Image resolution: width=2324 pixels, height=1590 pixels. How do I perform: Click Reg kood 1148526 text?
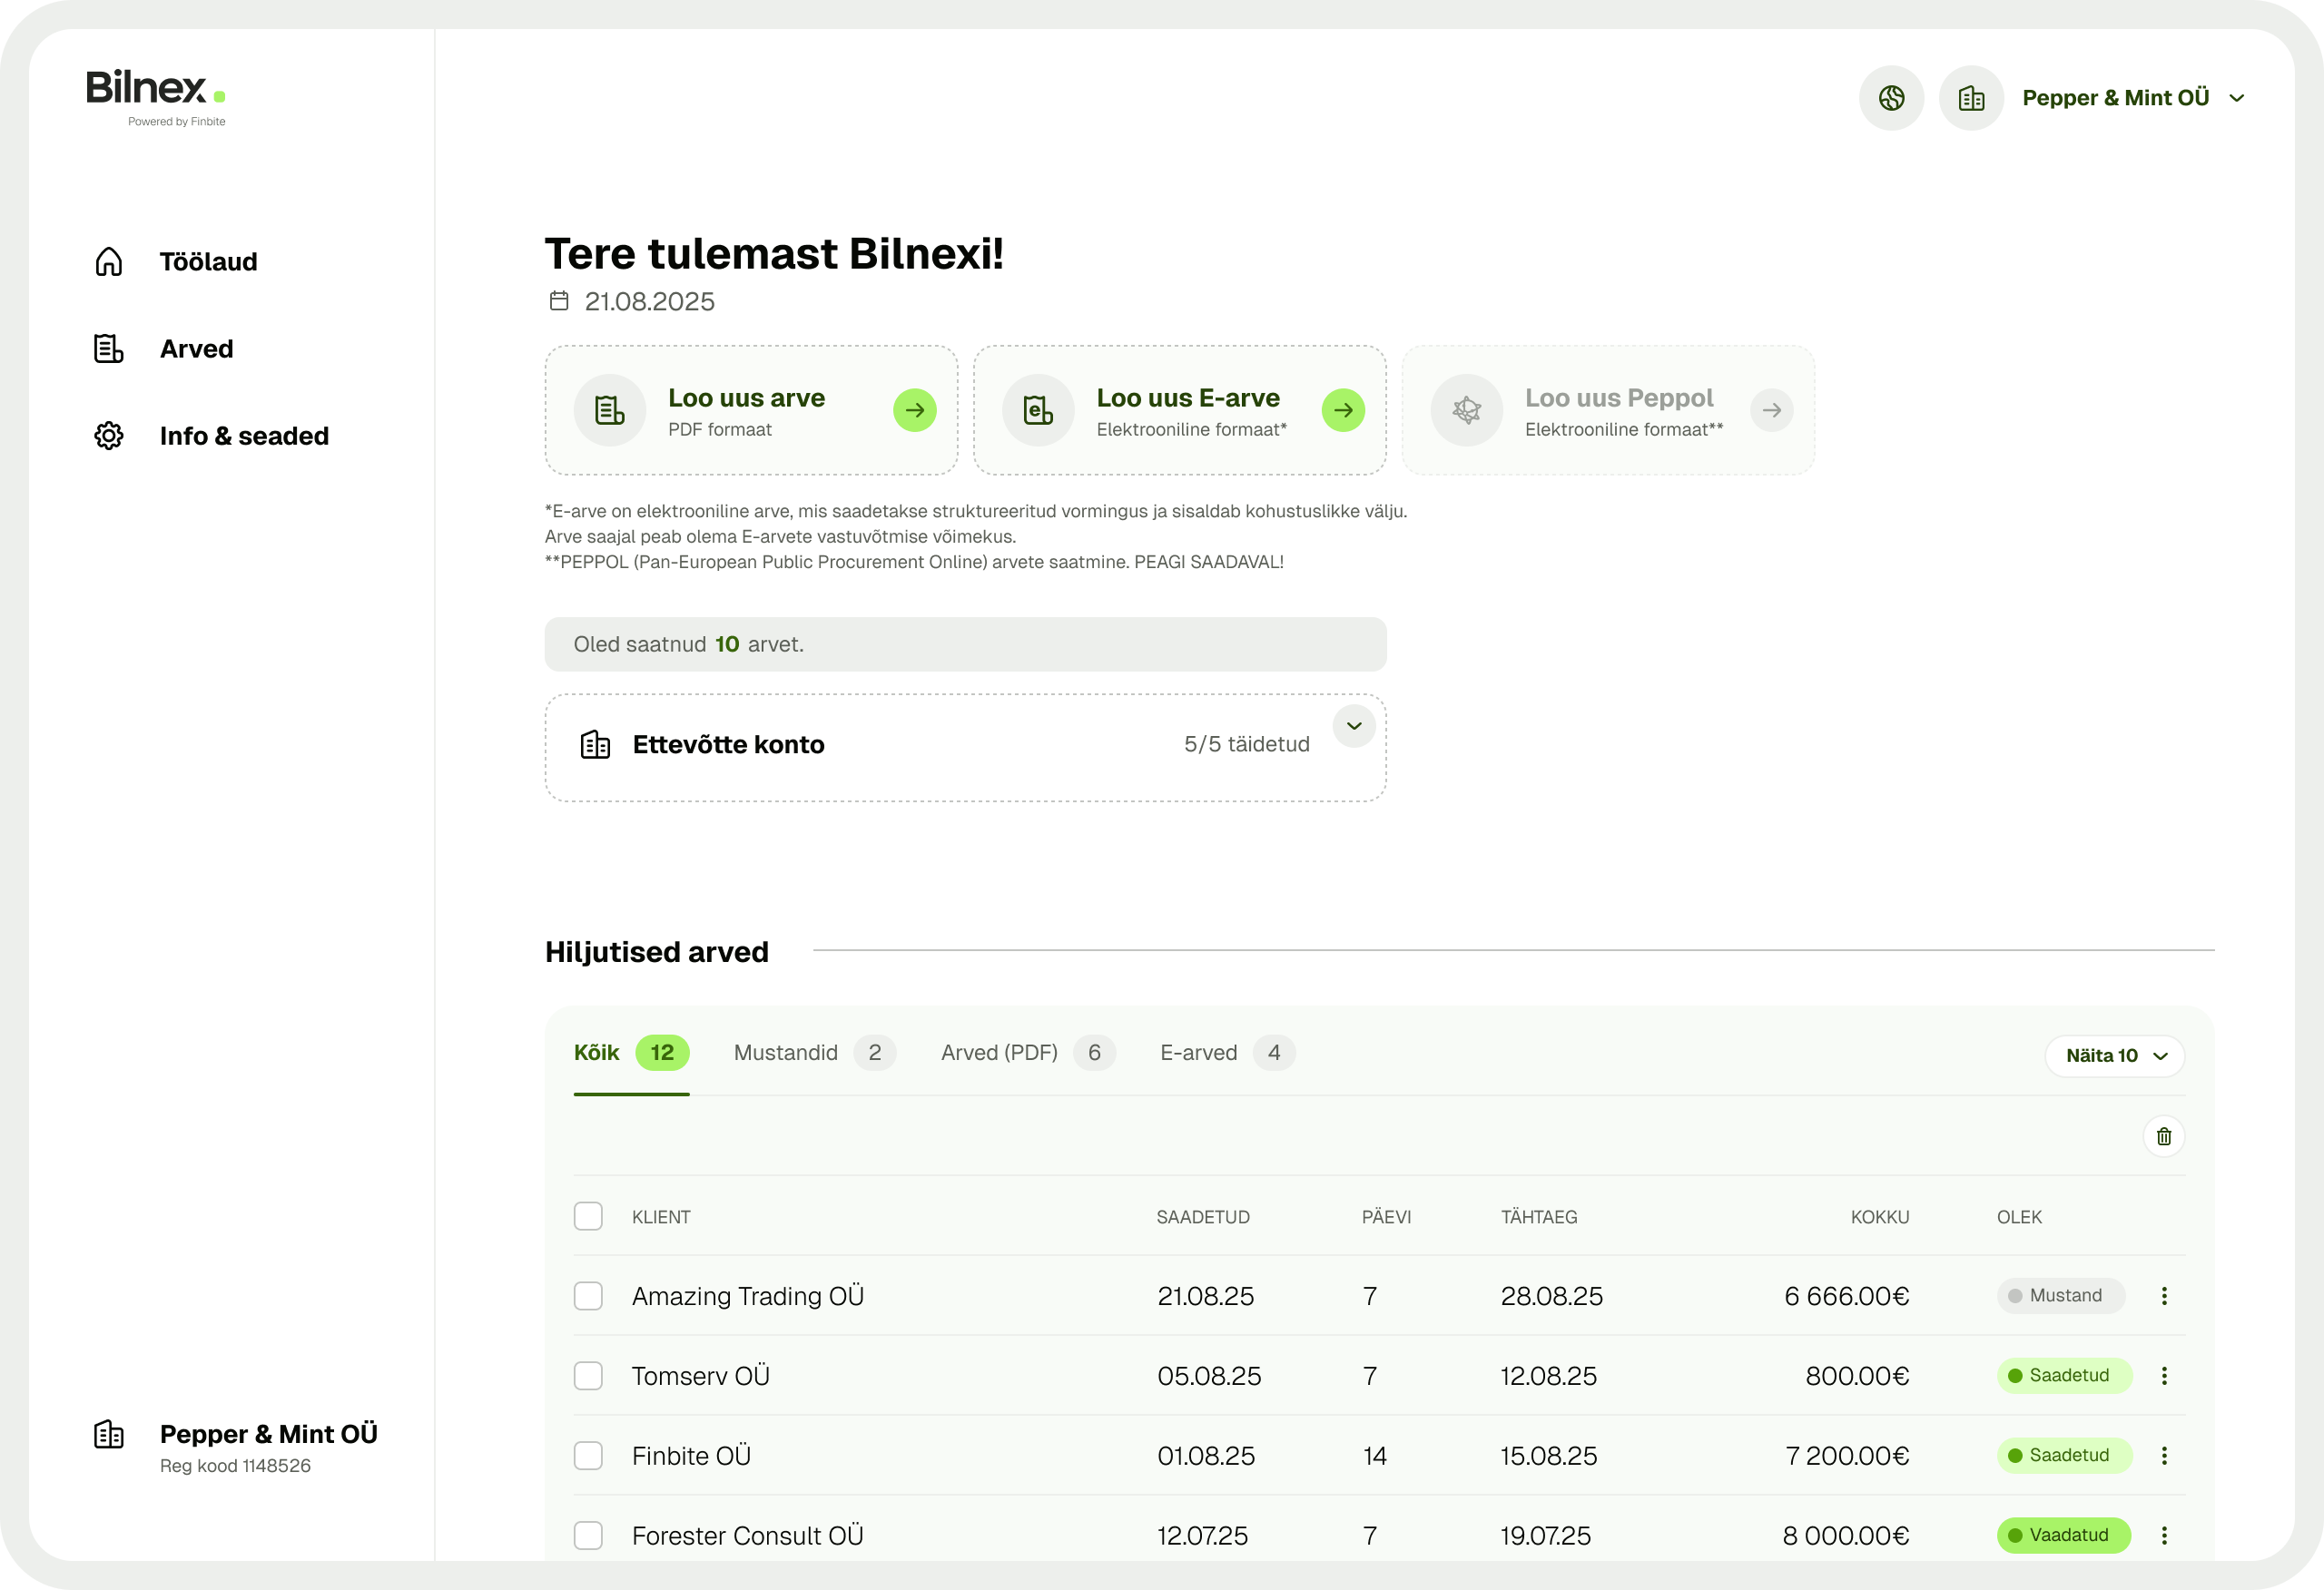pyautogui.click(x=235, y=1466)
